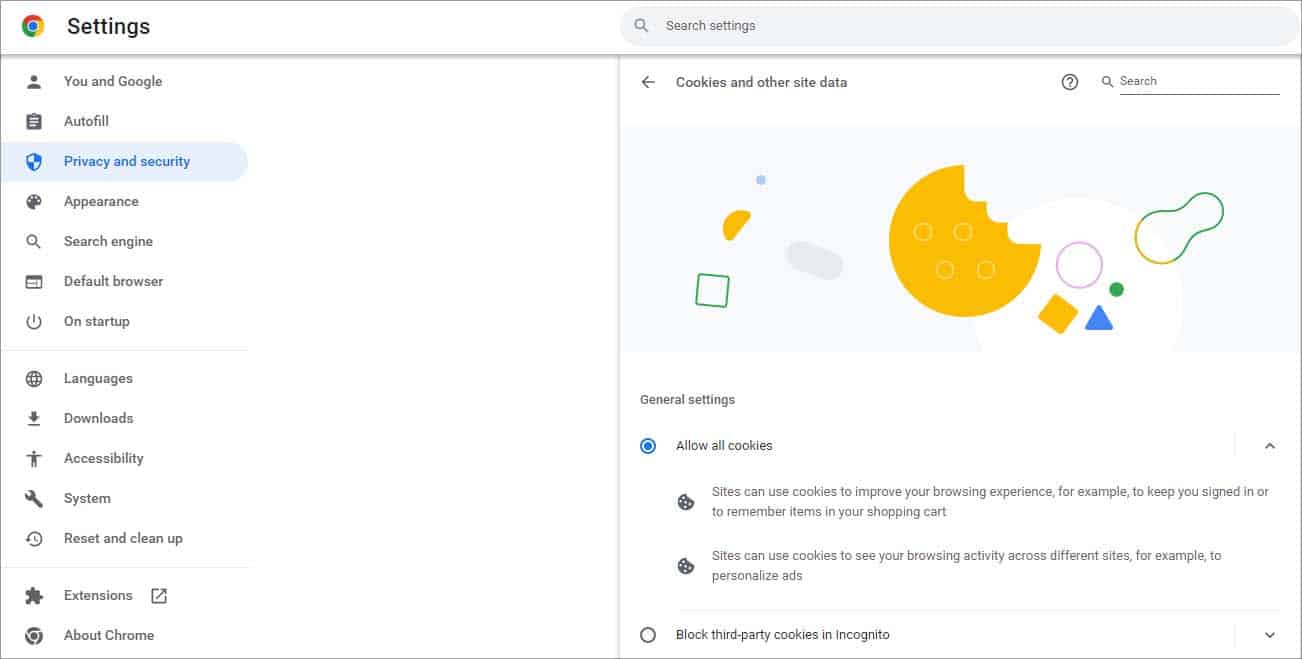The width and height of the screenshot is (1302, 659).
Task: Open You and Google settings
Action: pyautogui.click(x=112, y=82)
